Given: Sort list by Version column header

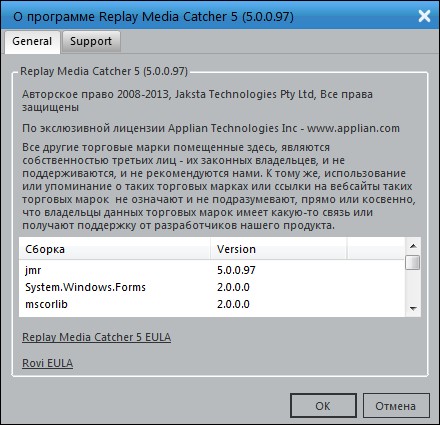Looking at the screenshot, I should tap(279, 249).
